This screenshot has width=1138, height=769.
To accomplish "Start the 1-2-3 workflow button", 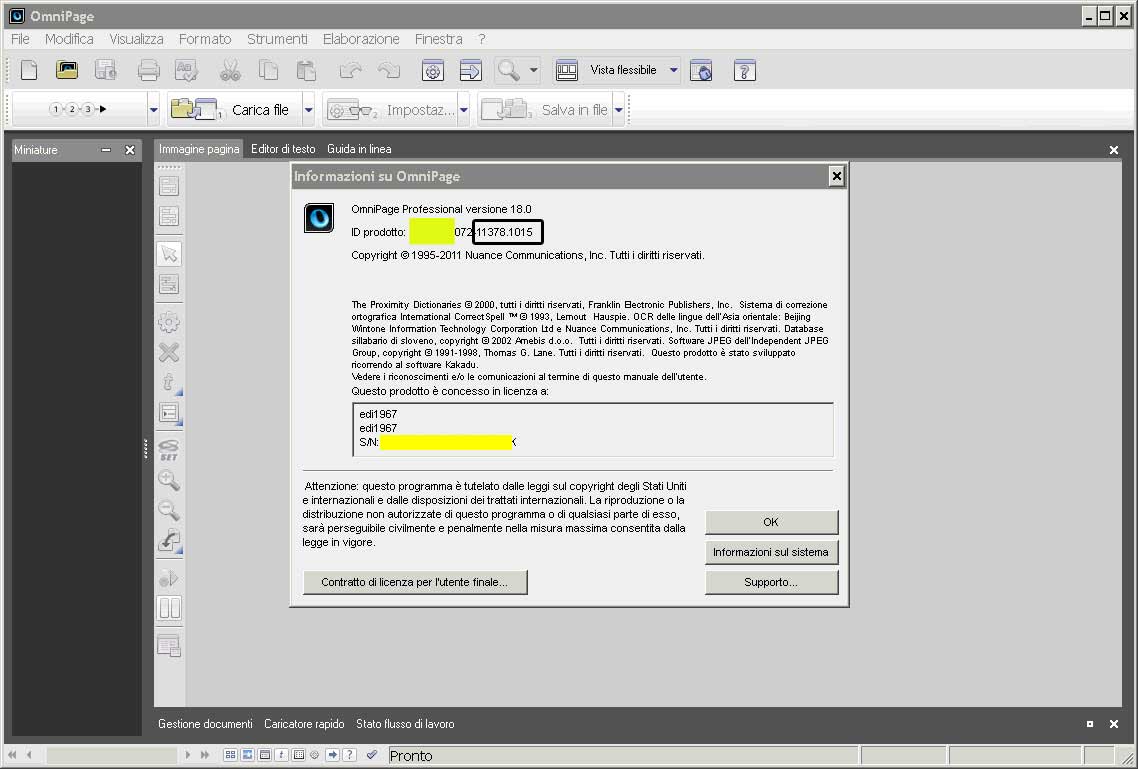I will point(78,110).
